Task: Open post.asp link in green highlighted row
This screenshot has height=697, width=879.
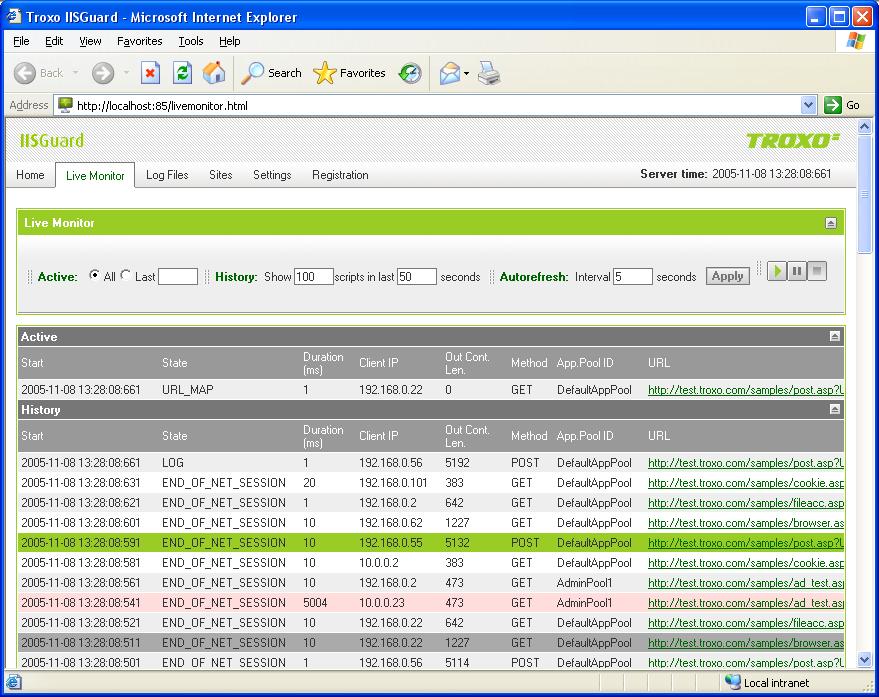Action: coord(746,543)
